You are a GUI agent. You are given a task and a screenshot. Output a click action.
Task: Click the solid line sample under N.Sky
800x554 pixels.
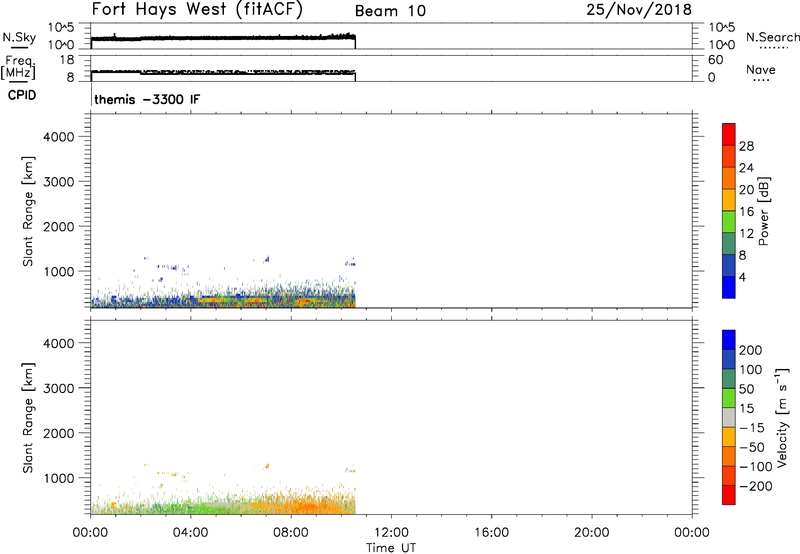click(19, 48)
